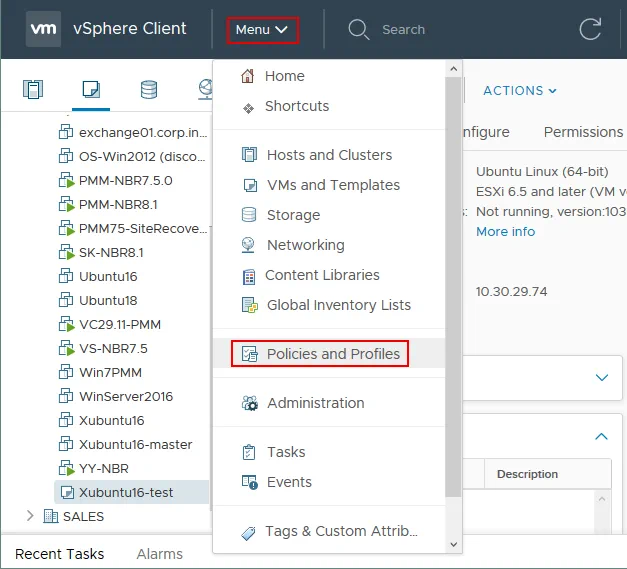
Task: Open the Alarms tab
Action: pos(159,553)
